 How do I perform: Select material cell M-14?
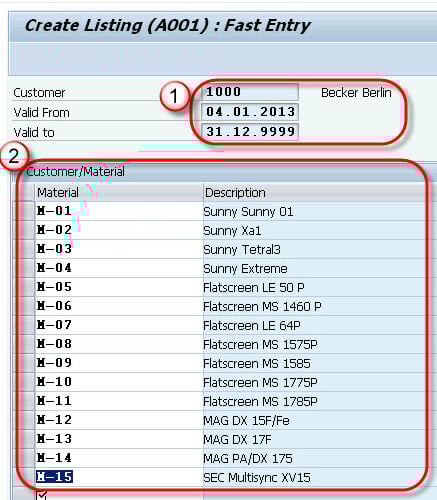pyautogui.click(x=119, y=458)
